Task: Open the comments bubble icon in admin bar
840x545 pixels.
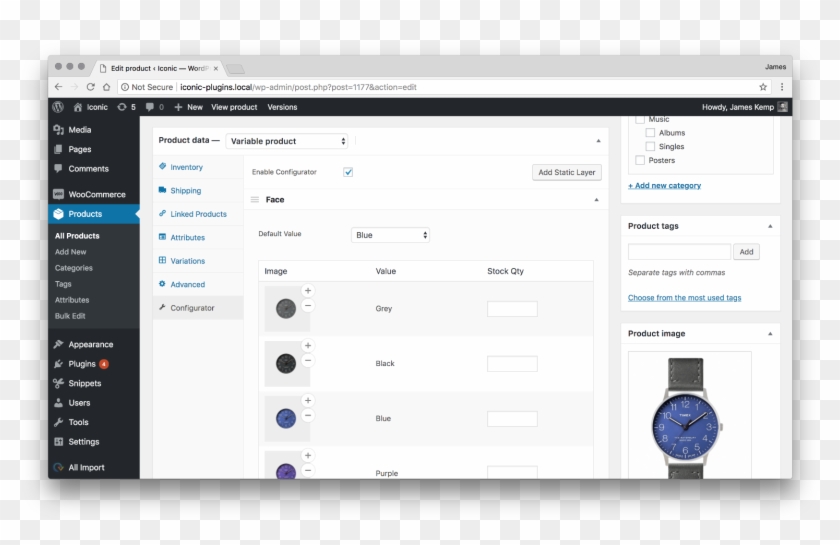Action: [x=149, y=107]
